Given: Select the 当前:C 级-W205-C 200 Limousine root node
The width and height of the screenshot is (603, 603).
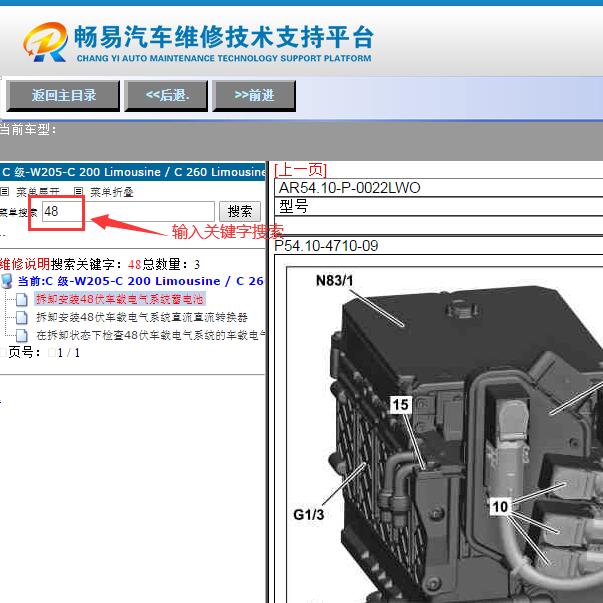Looking at the screenshot, I should click(x=140, y=281).
